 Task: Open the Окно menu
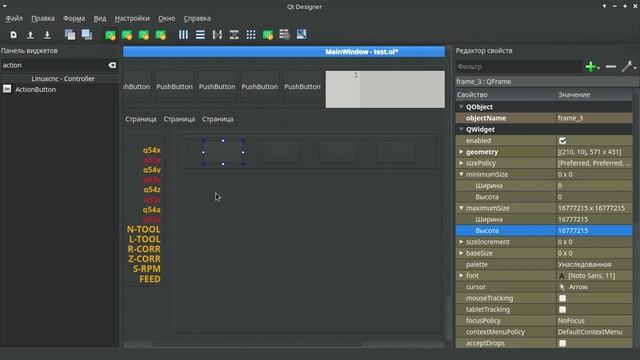tap(167, 18)
